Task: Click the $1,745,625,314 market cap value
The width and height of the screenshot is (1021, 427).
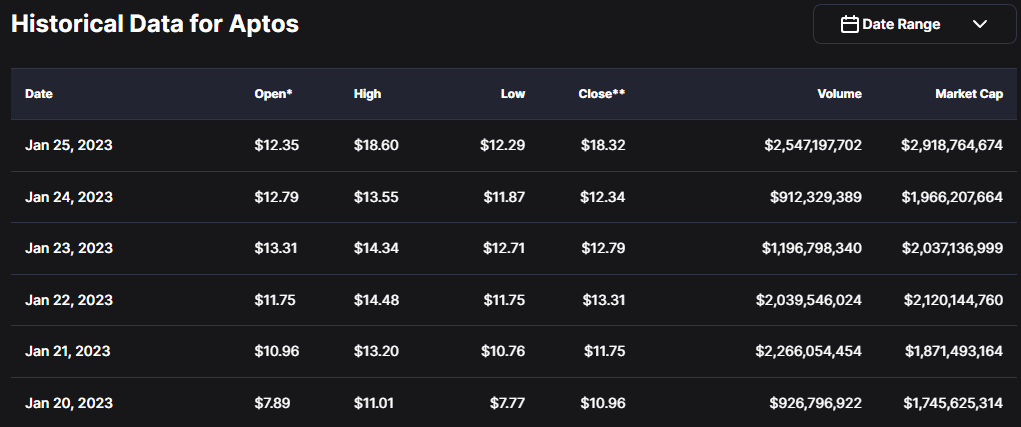Action: click(951, 403)
